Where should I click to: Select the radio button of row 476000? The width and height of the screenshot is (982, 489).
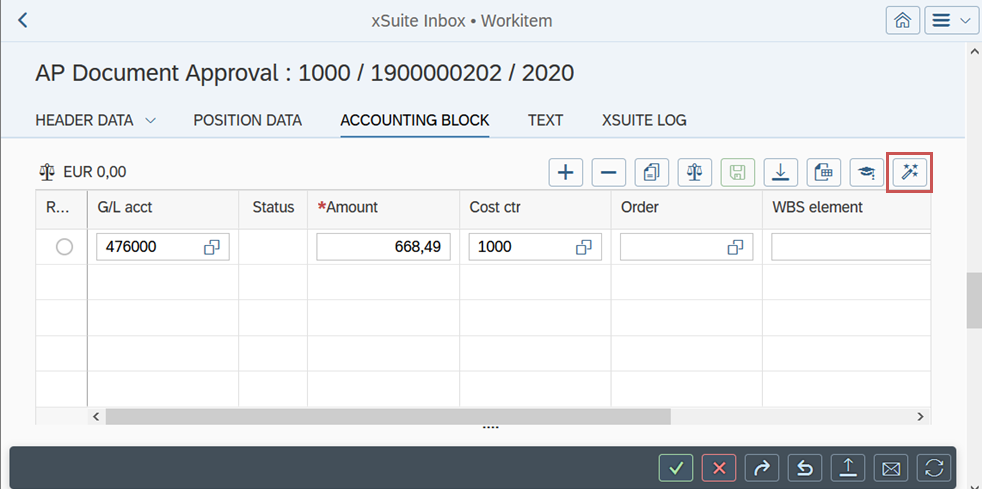pyautogui.click(x=64, y=247)
